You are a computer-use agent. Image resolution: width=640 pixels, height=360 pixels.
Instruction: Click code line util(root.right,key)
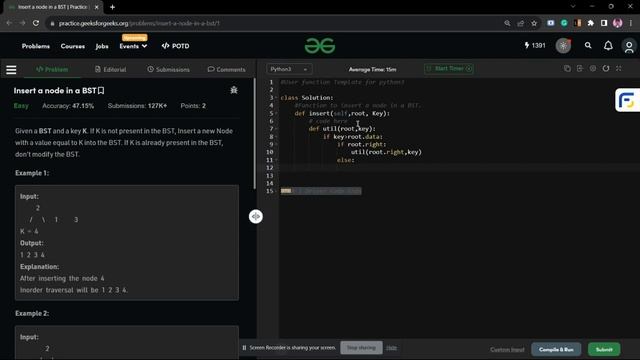pyautogui.click(x=386, y=152)
